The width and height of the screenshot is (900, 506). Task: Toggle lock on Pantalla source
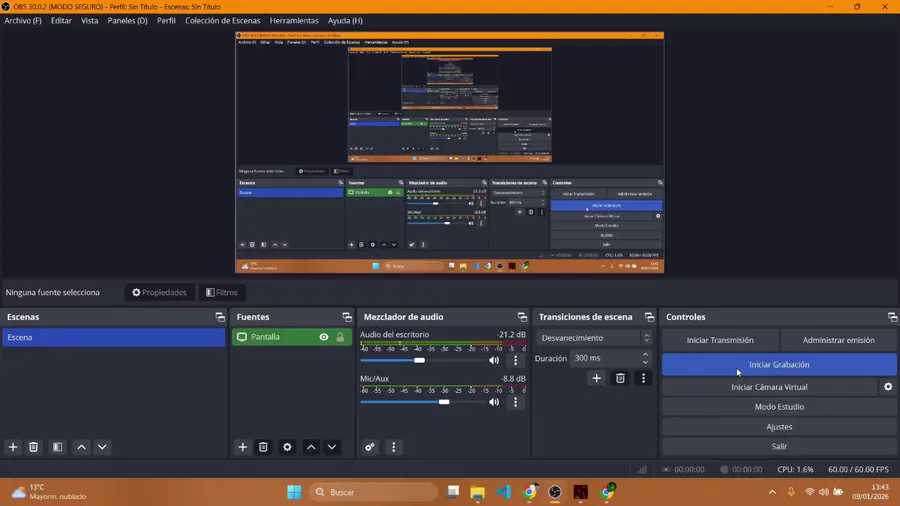(340, 337)
